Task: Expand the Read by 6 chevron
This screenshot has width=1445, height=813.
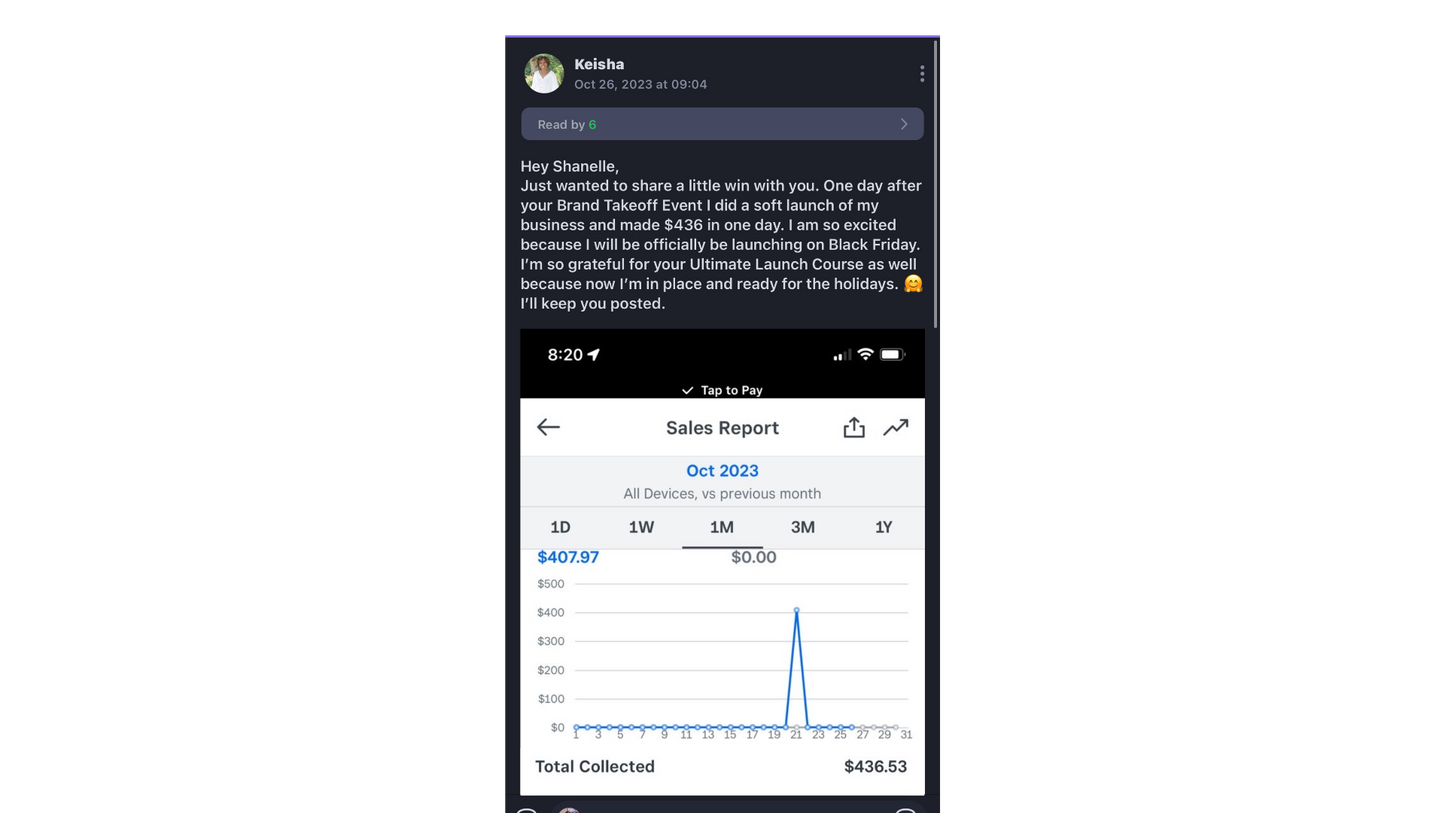Action: [x=903, y=124]
